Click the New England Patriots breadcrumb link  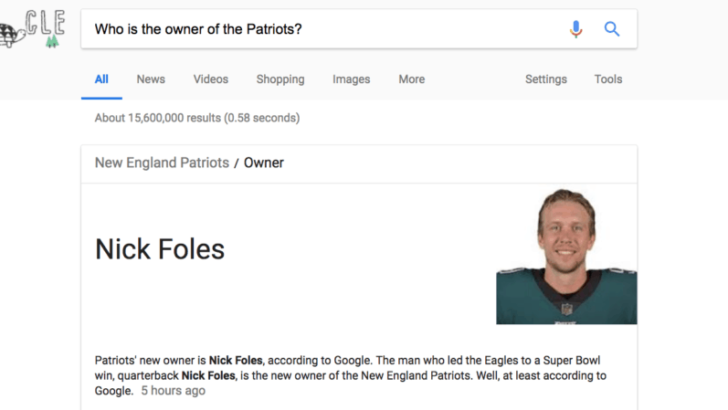(x=162, y=162)
